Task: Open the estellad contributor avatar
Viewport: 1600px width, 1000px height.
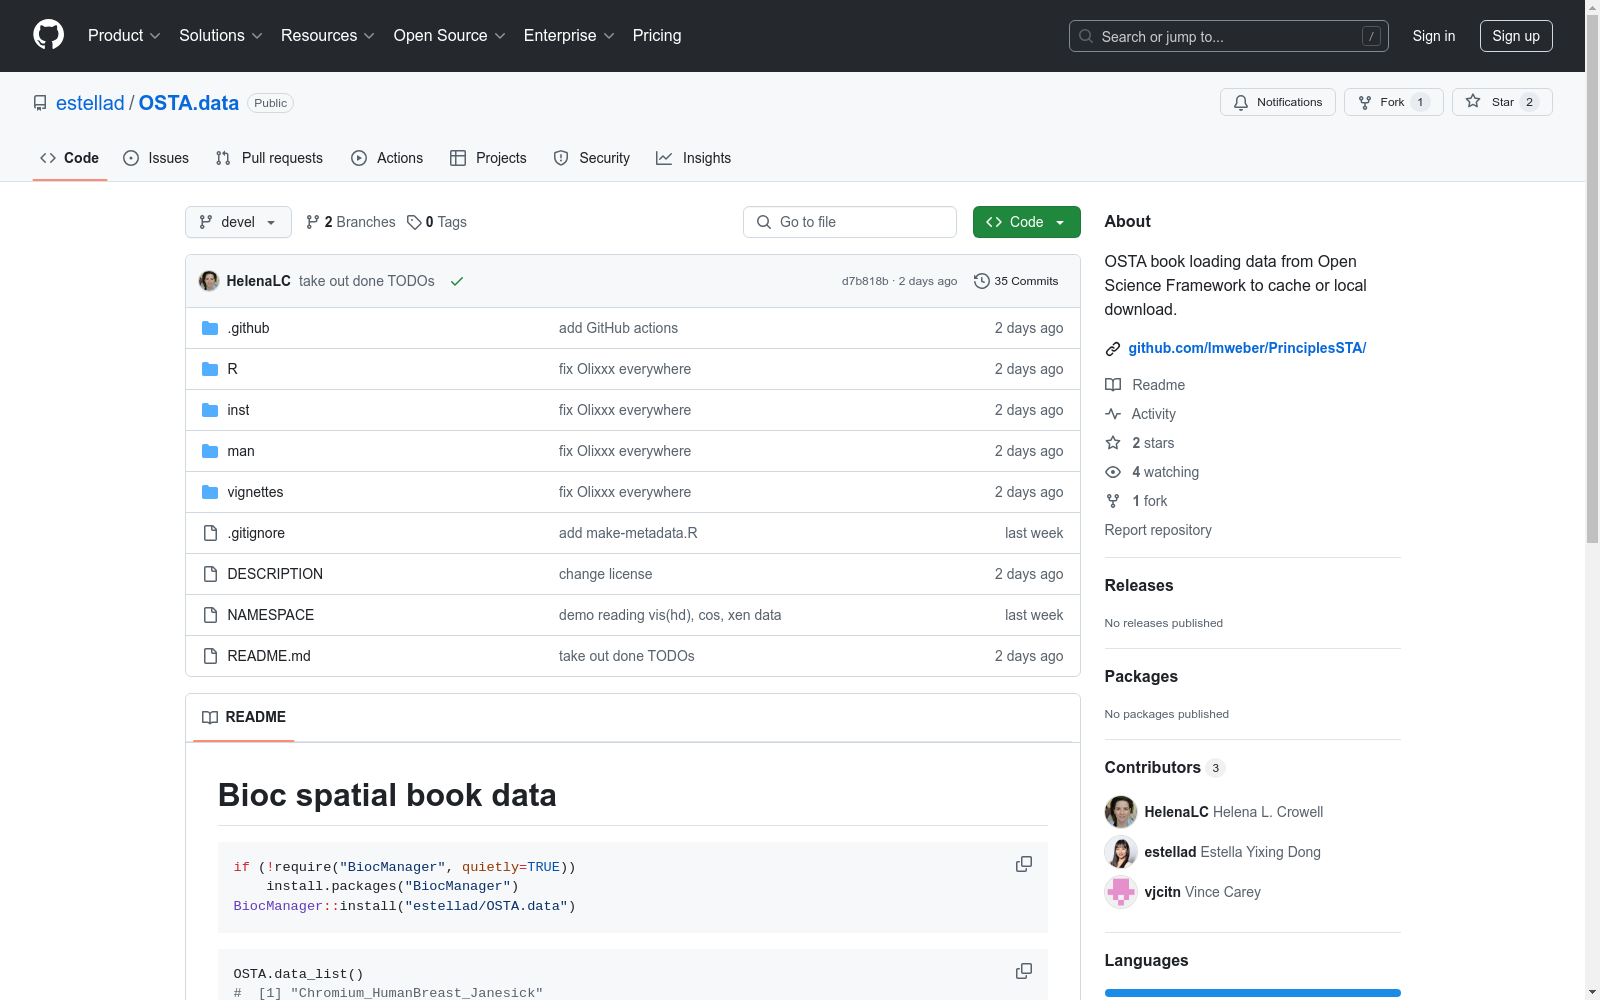Action: (1121, 852)
